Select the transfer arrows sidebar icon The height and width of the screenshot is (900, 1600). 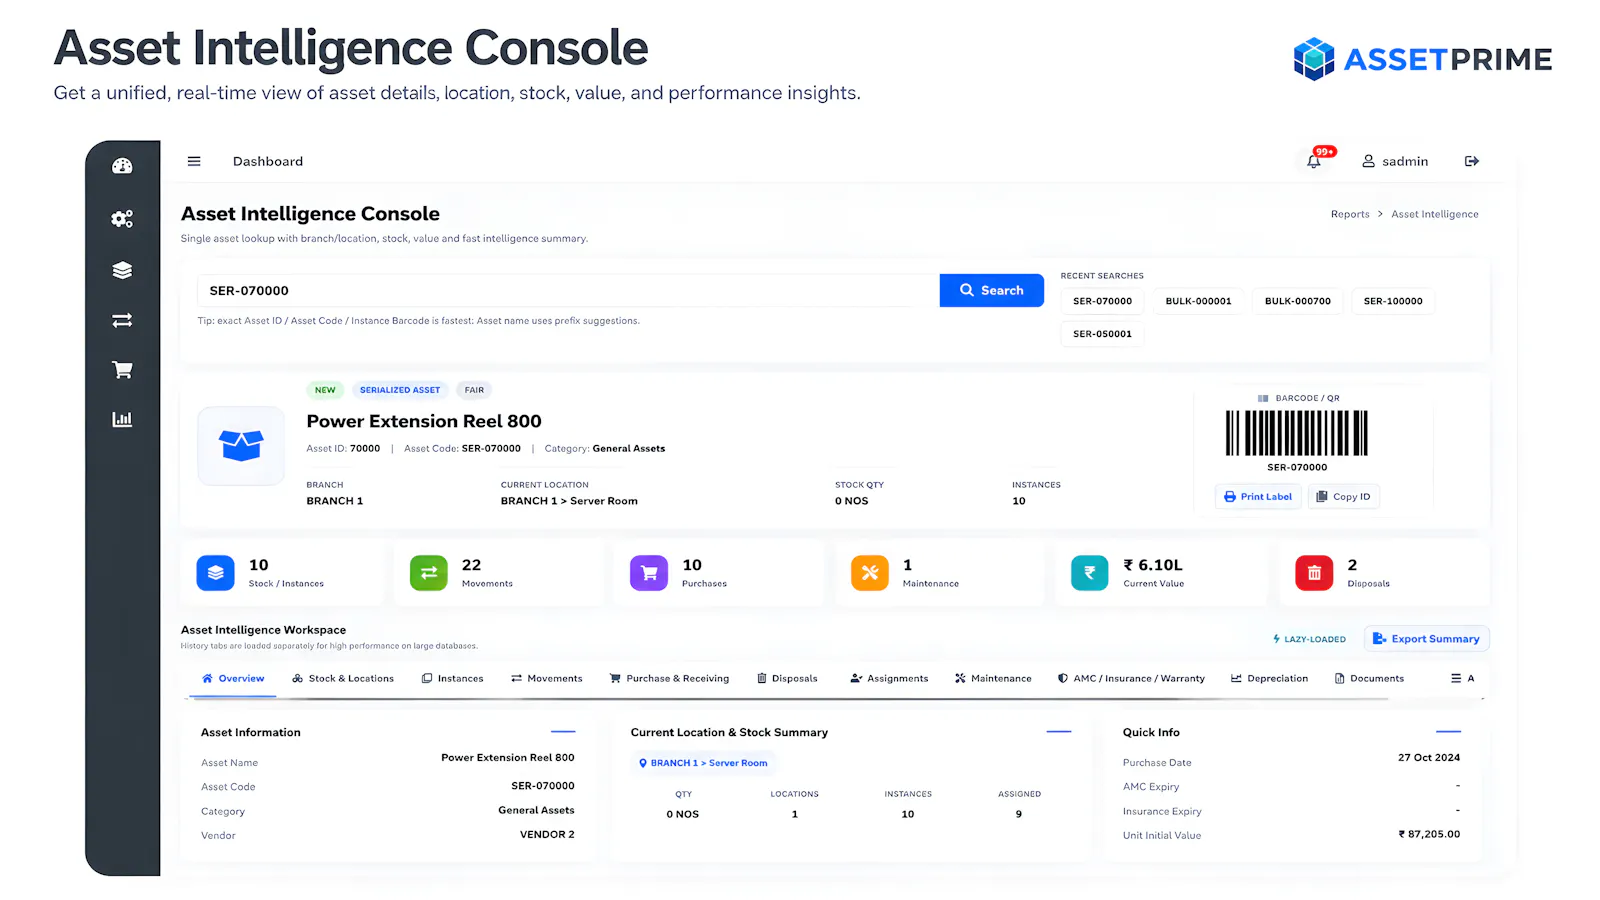[122, 320]
